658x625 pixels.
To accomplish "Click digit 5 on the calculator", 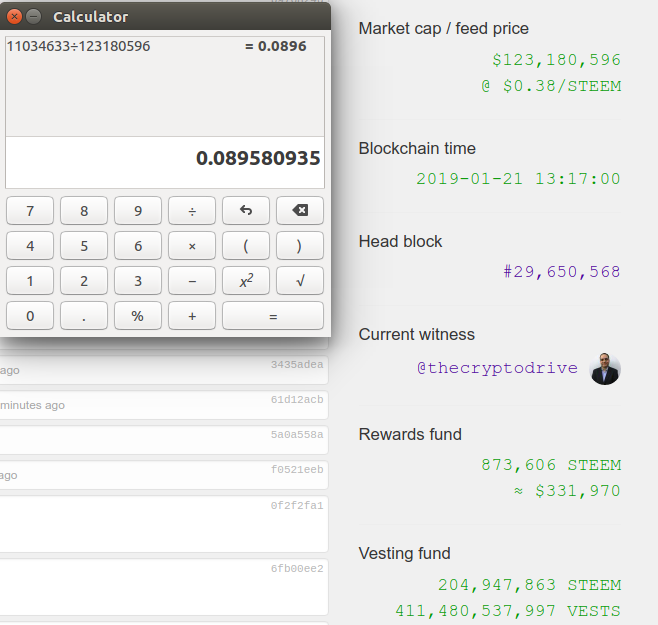I will tap(84, 246).
